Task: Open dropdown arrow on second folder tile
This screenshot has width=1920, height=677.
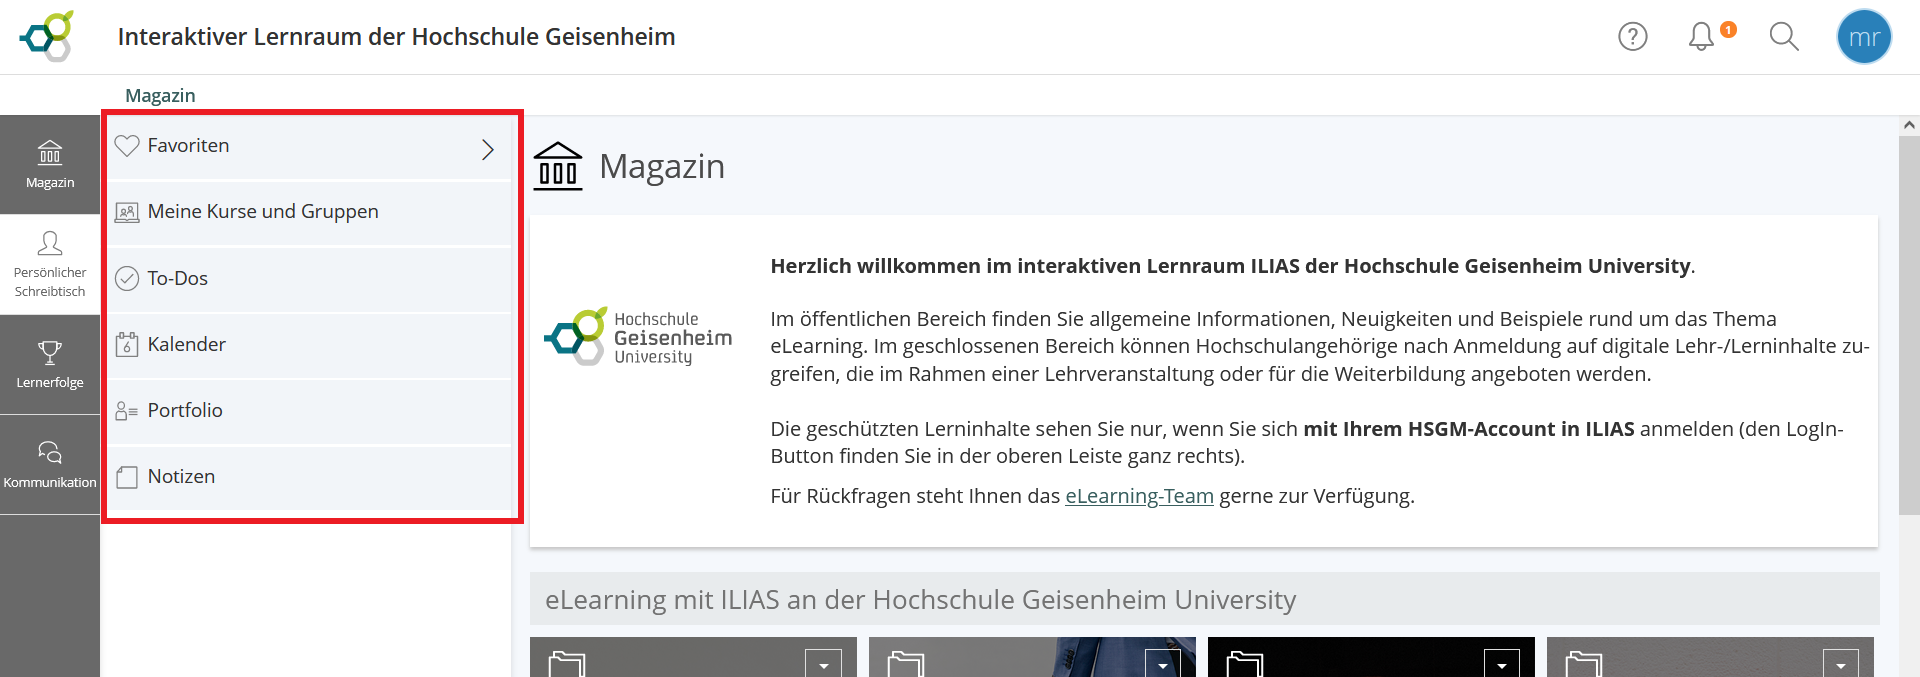Action: tap(1162, 664)
